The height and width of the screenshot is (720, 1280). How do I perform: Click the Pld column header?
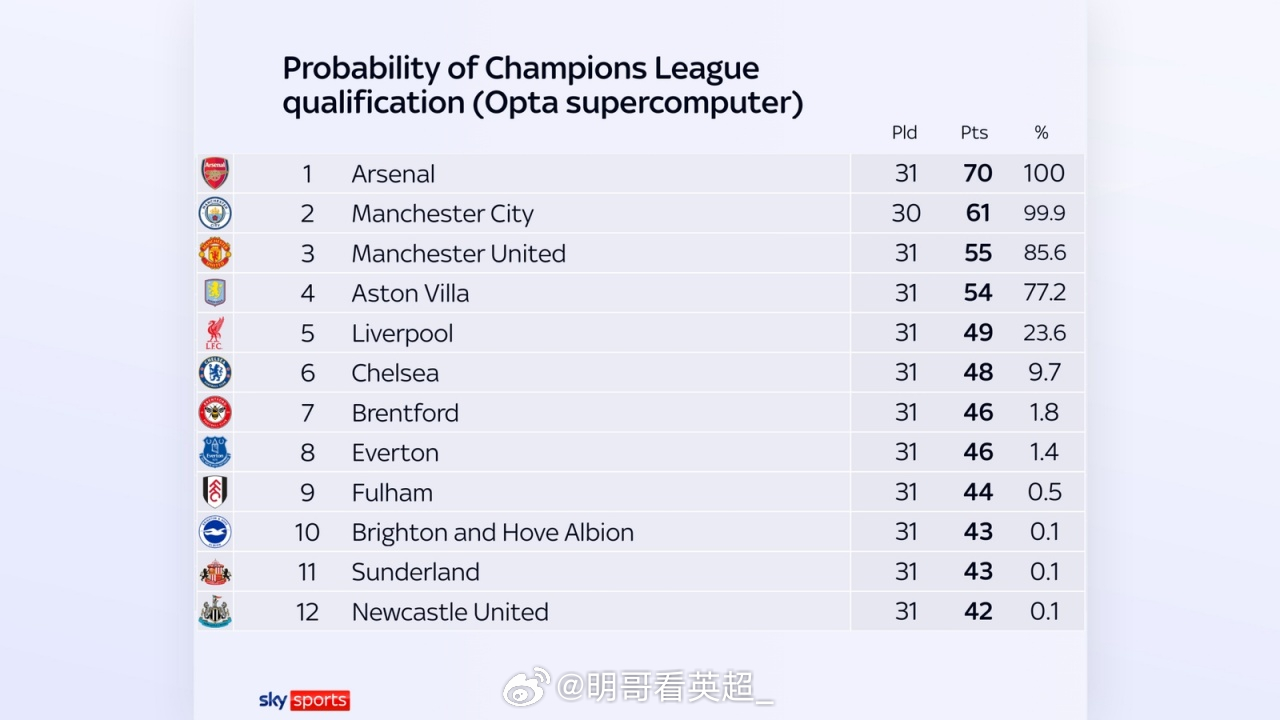point(904,133)
